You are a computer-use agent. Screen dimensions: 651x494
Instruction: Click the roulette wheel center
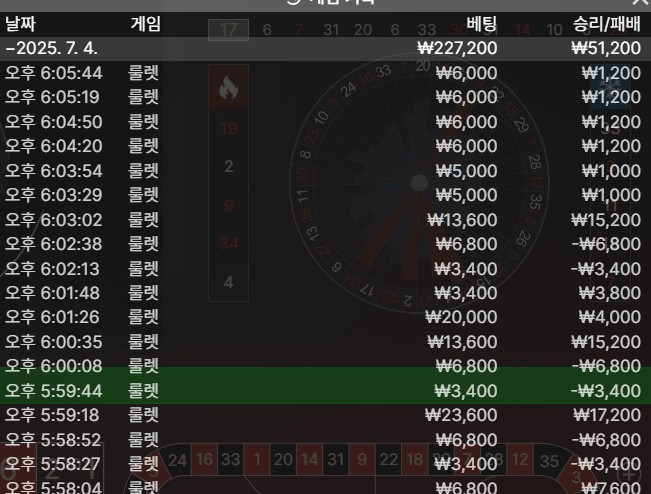tap(418, 183)
